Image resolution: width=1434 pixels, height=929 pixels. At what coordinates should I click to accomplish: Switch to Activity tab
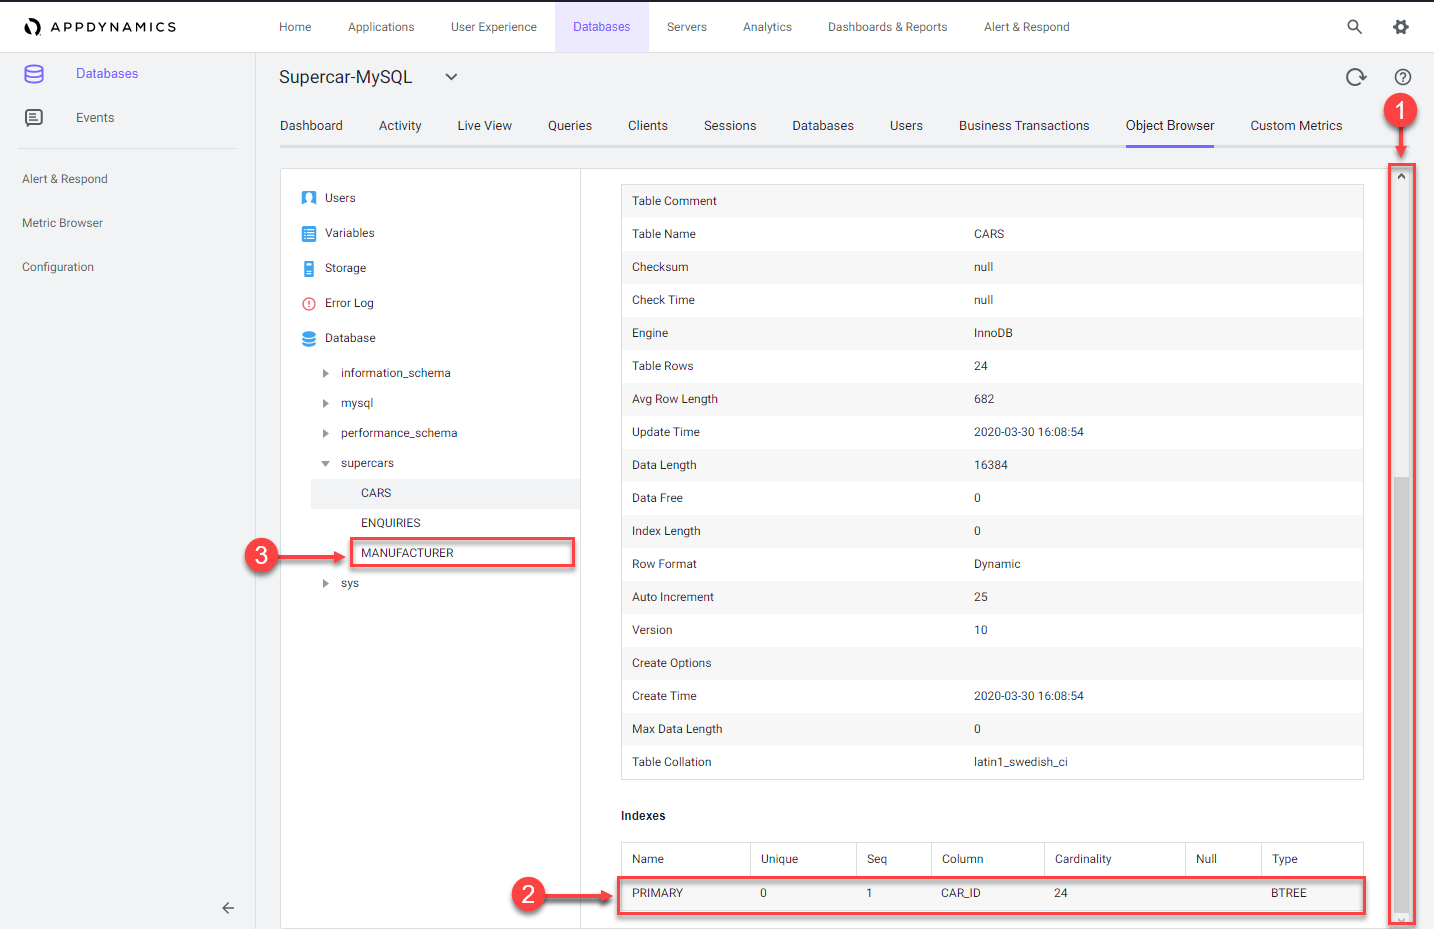400,126
